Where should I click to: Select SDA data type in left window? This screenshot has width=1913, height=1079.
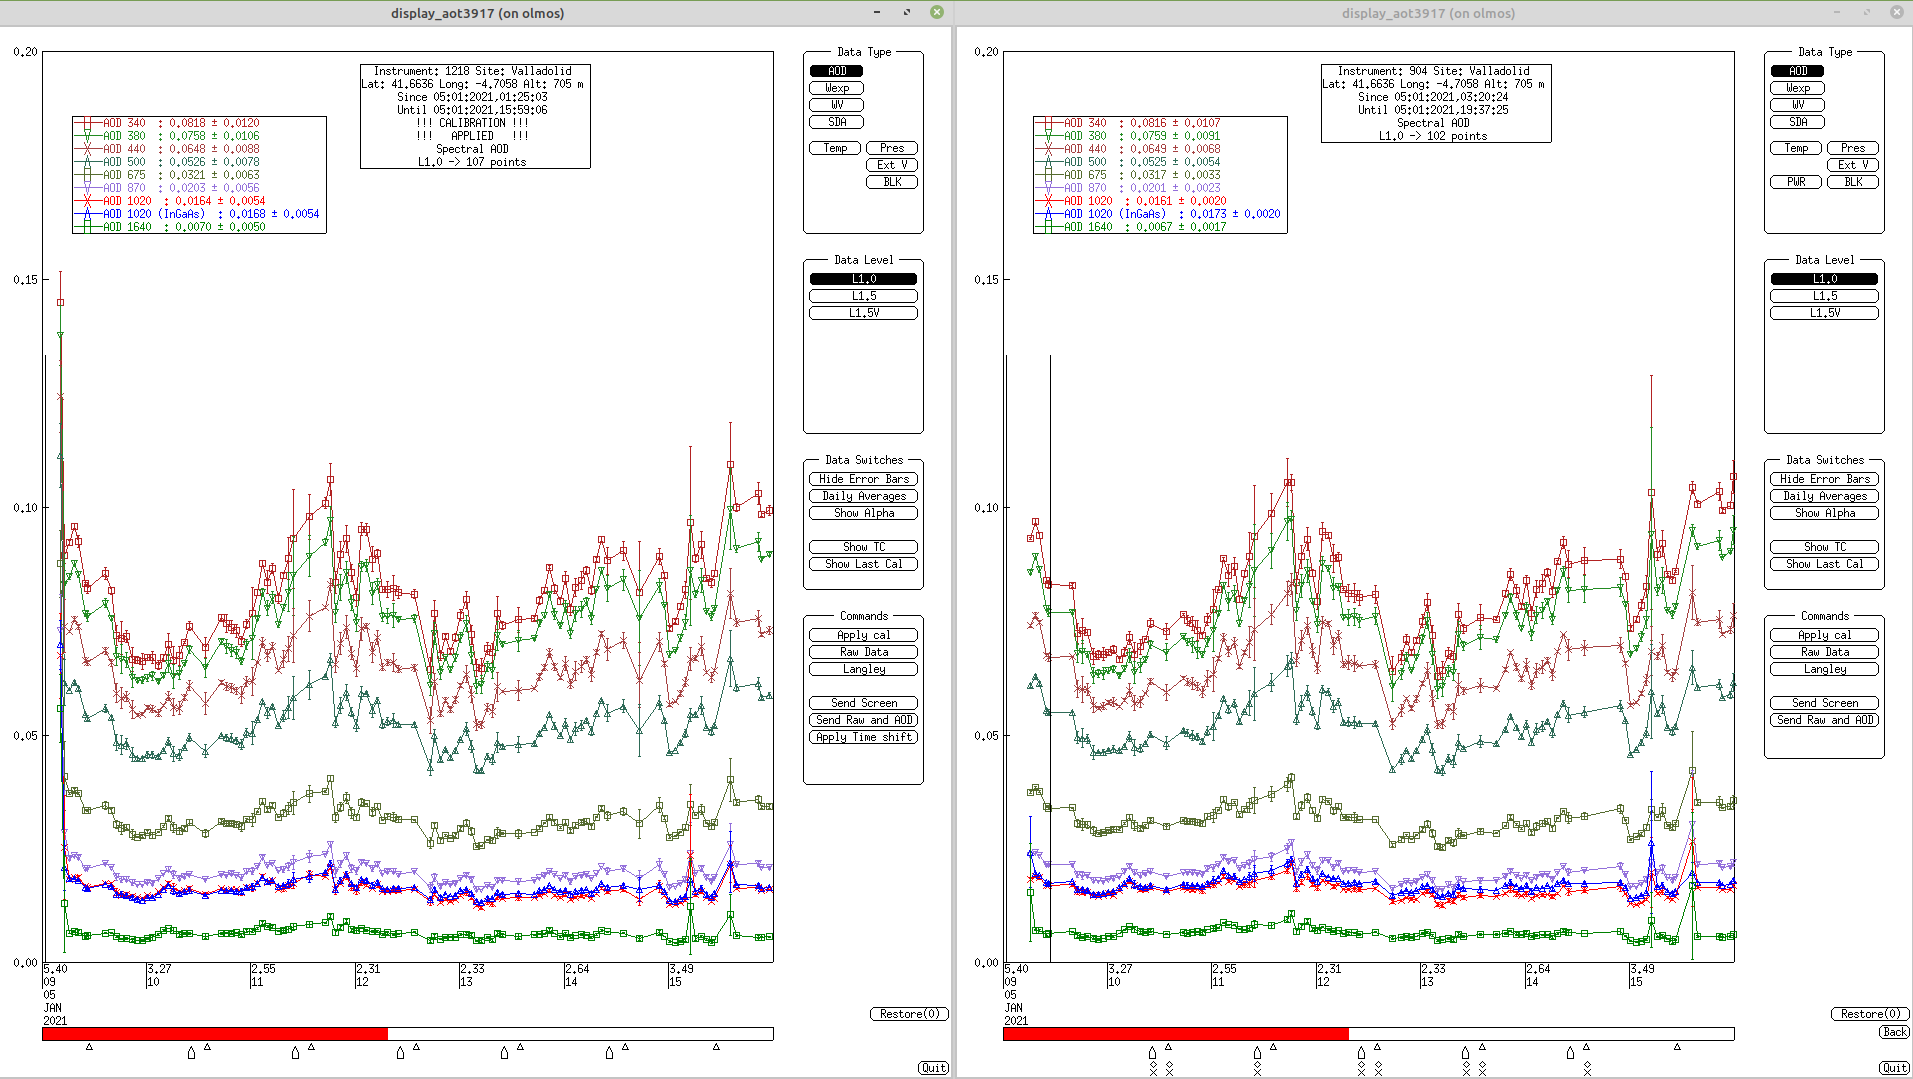[x=836, y=122]
